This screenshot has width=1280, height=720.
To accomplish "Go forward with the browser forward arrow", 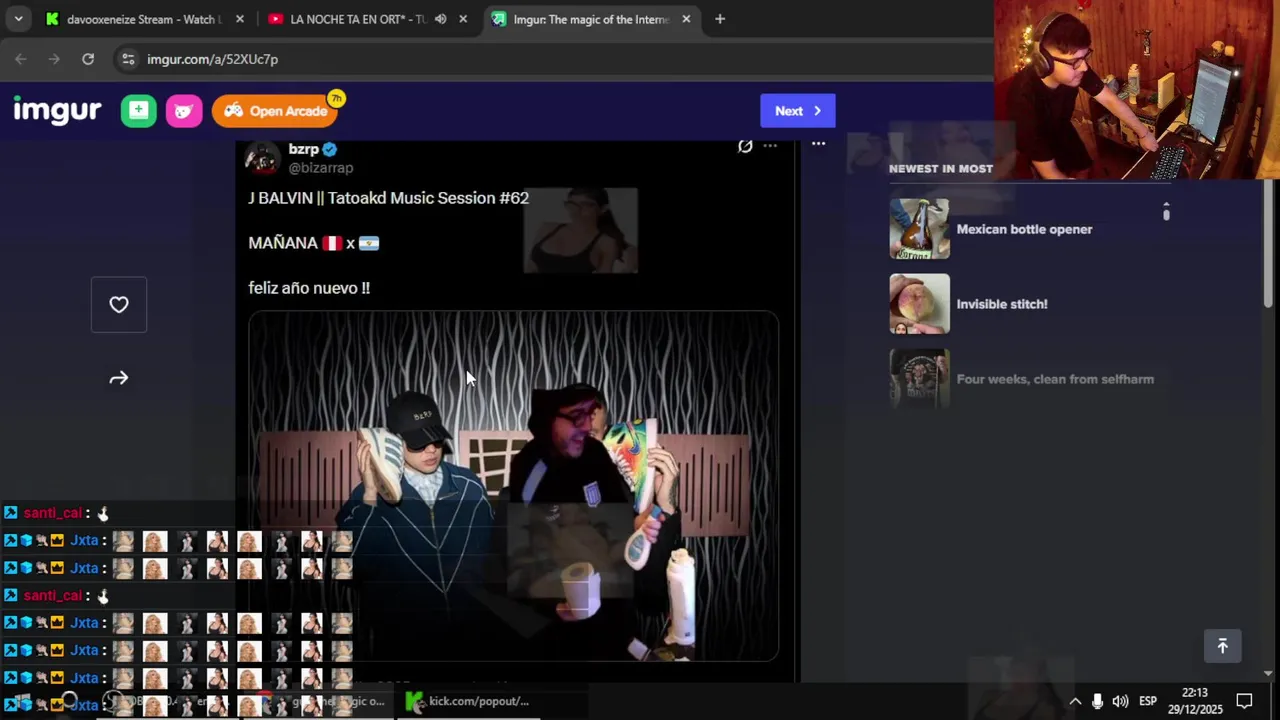I will (54, 59).
